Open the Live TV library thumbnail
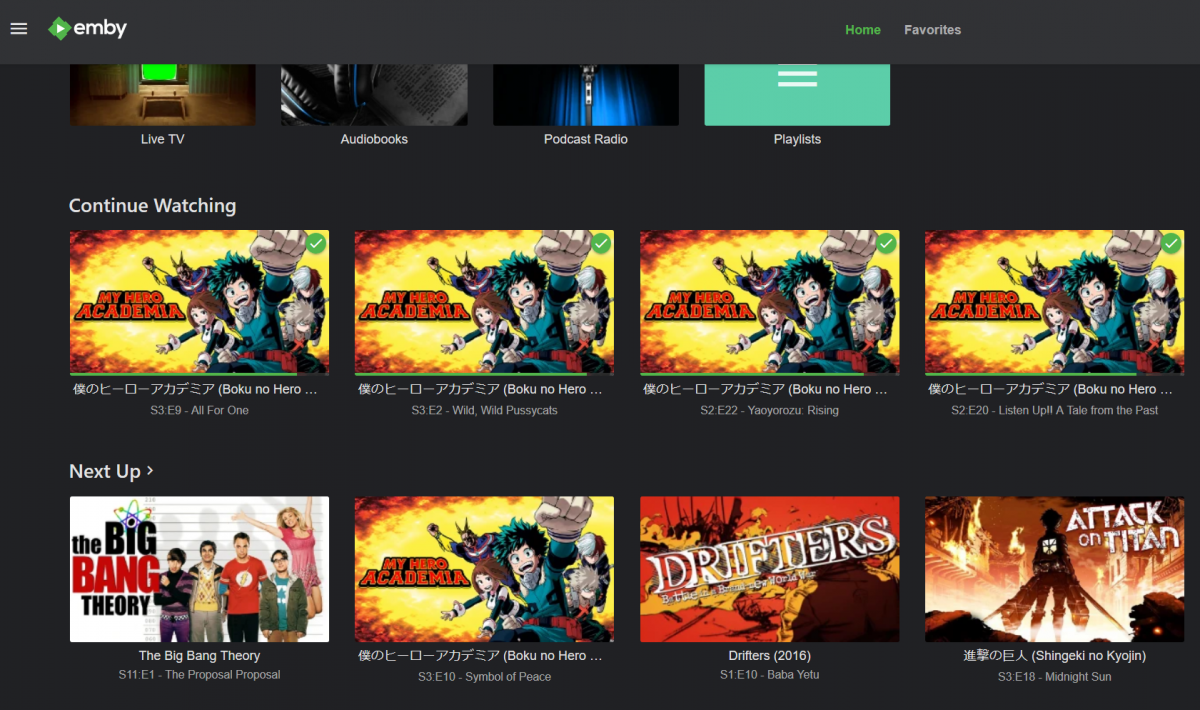 click(162, 95)
